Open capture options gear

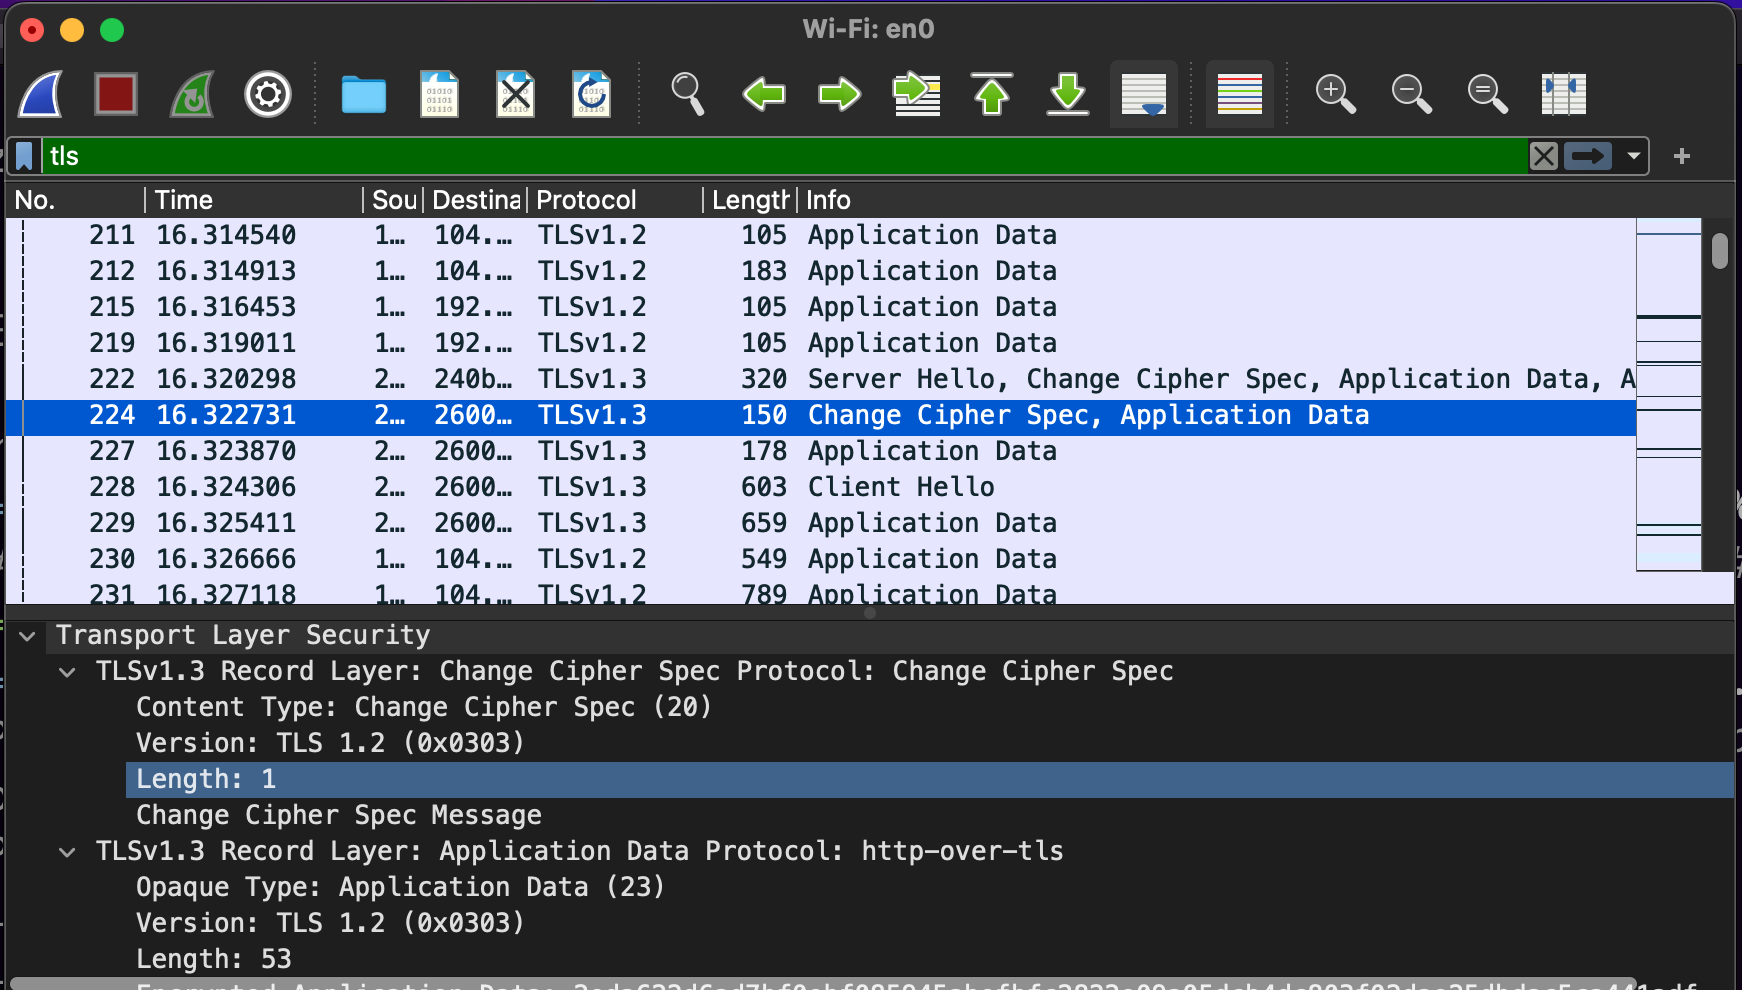tap(268, 95)
